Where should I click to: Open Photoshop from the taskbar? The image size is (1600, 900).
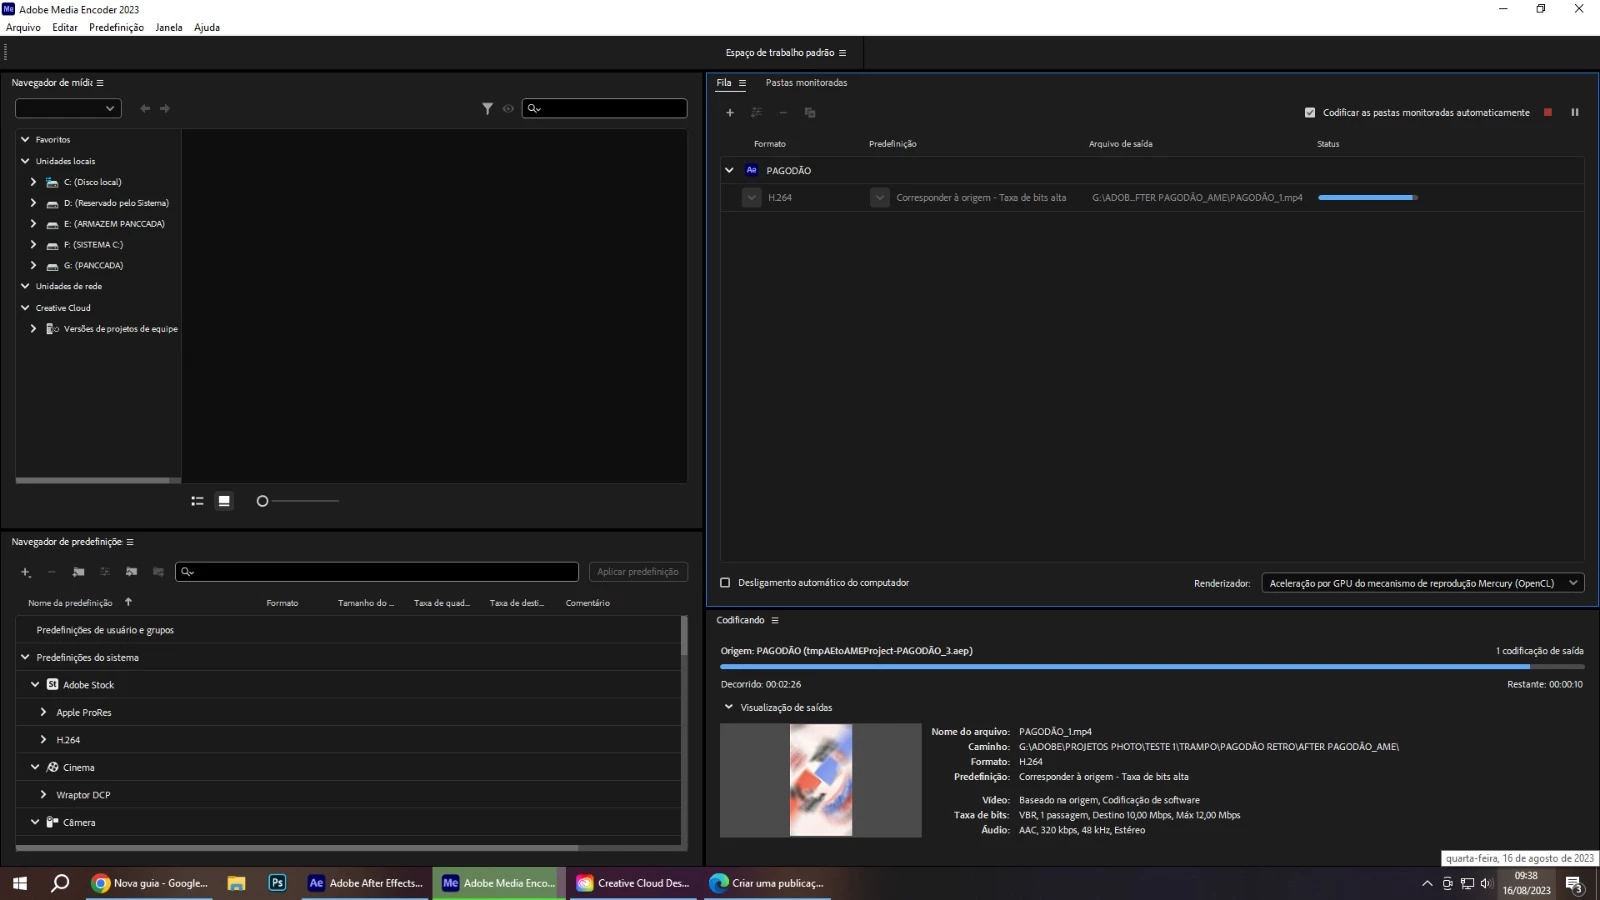coord(277,883)
